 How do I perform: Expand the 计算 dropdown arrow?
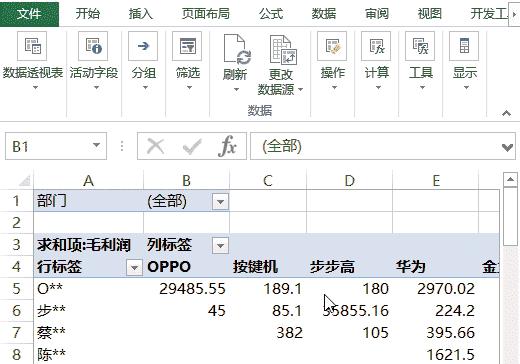pos(378,88)
